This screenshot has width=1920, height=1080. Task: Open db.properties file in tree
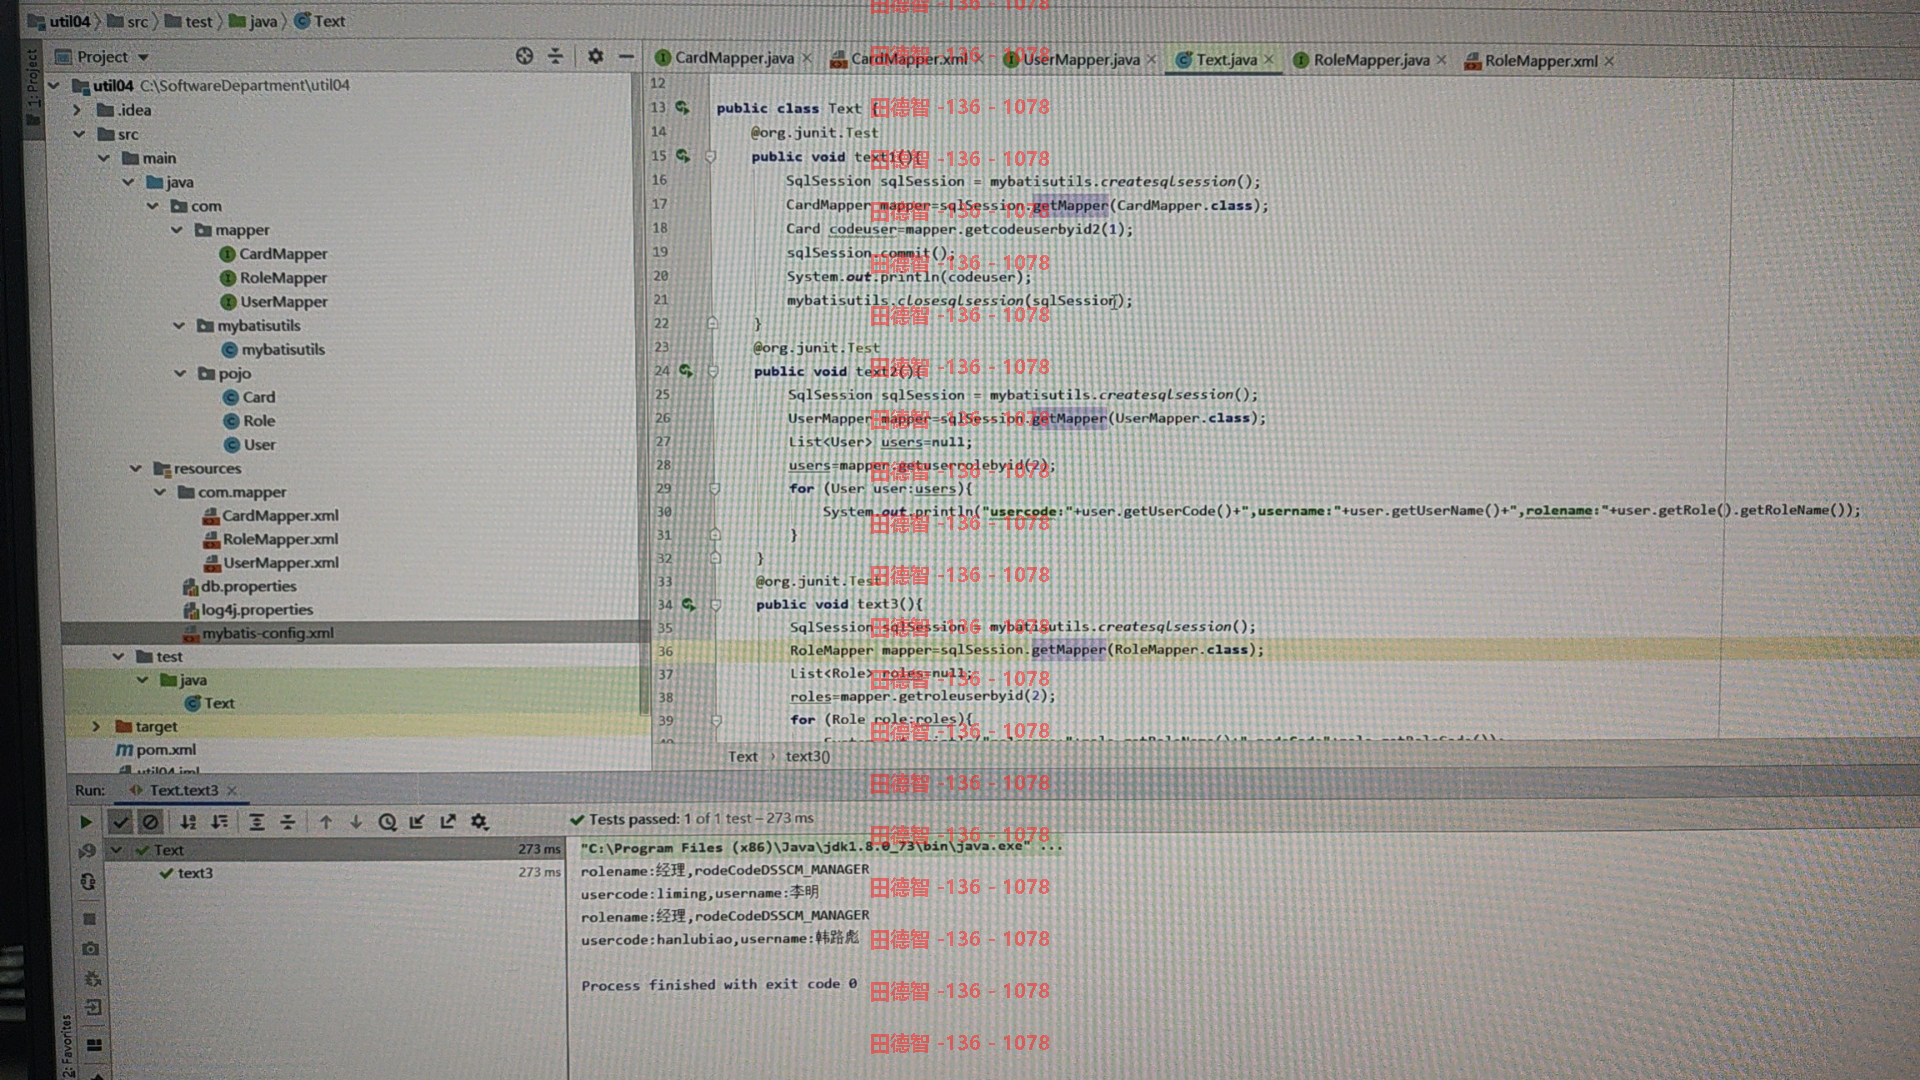[240, 586]
